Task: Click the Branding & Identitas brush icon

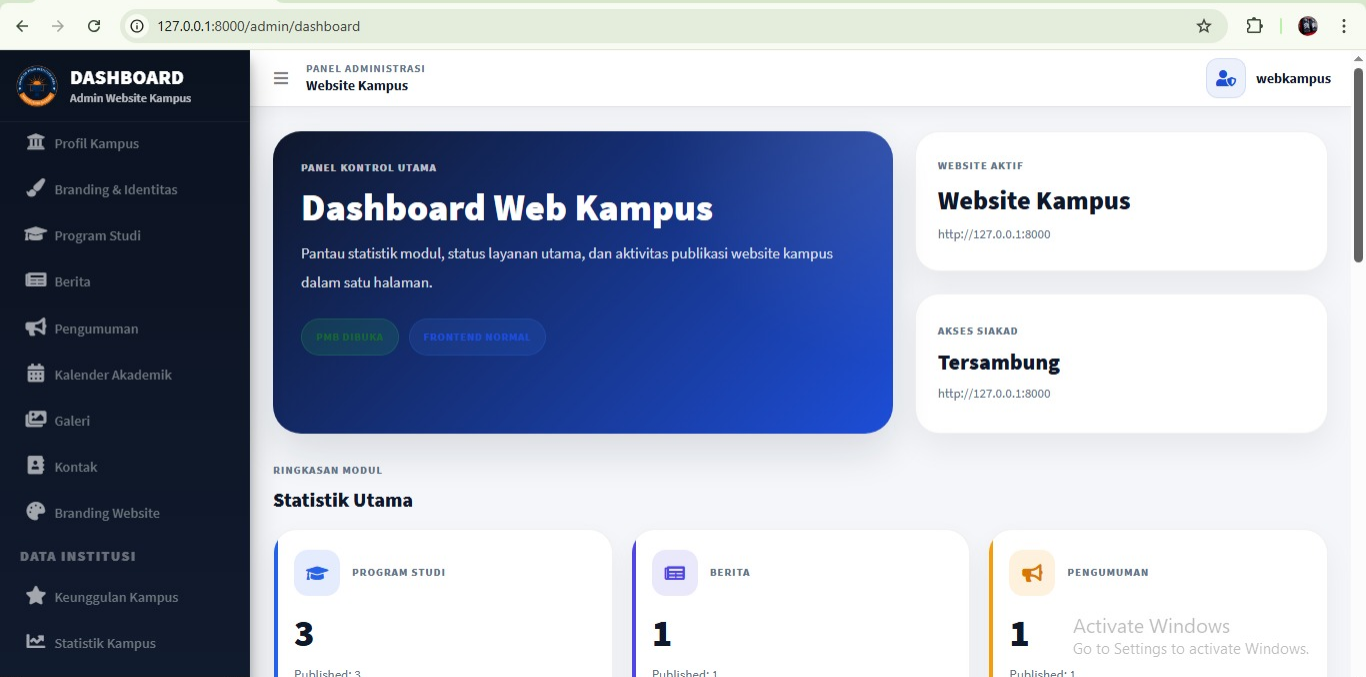Action: click(35, 189)
